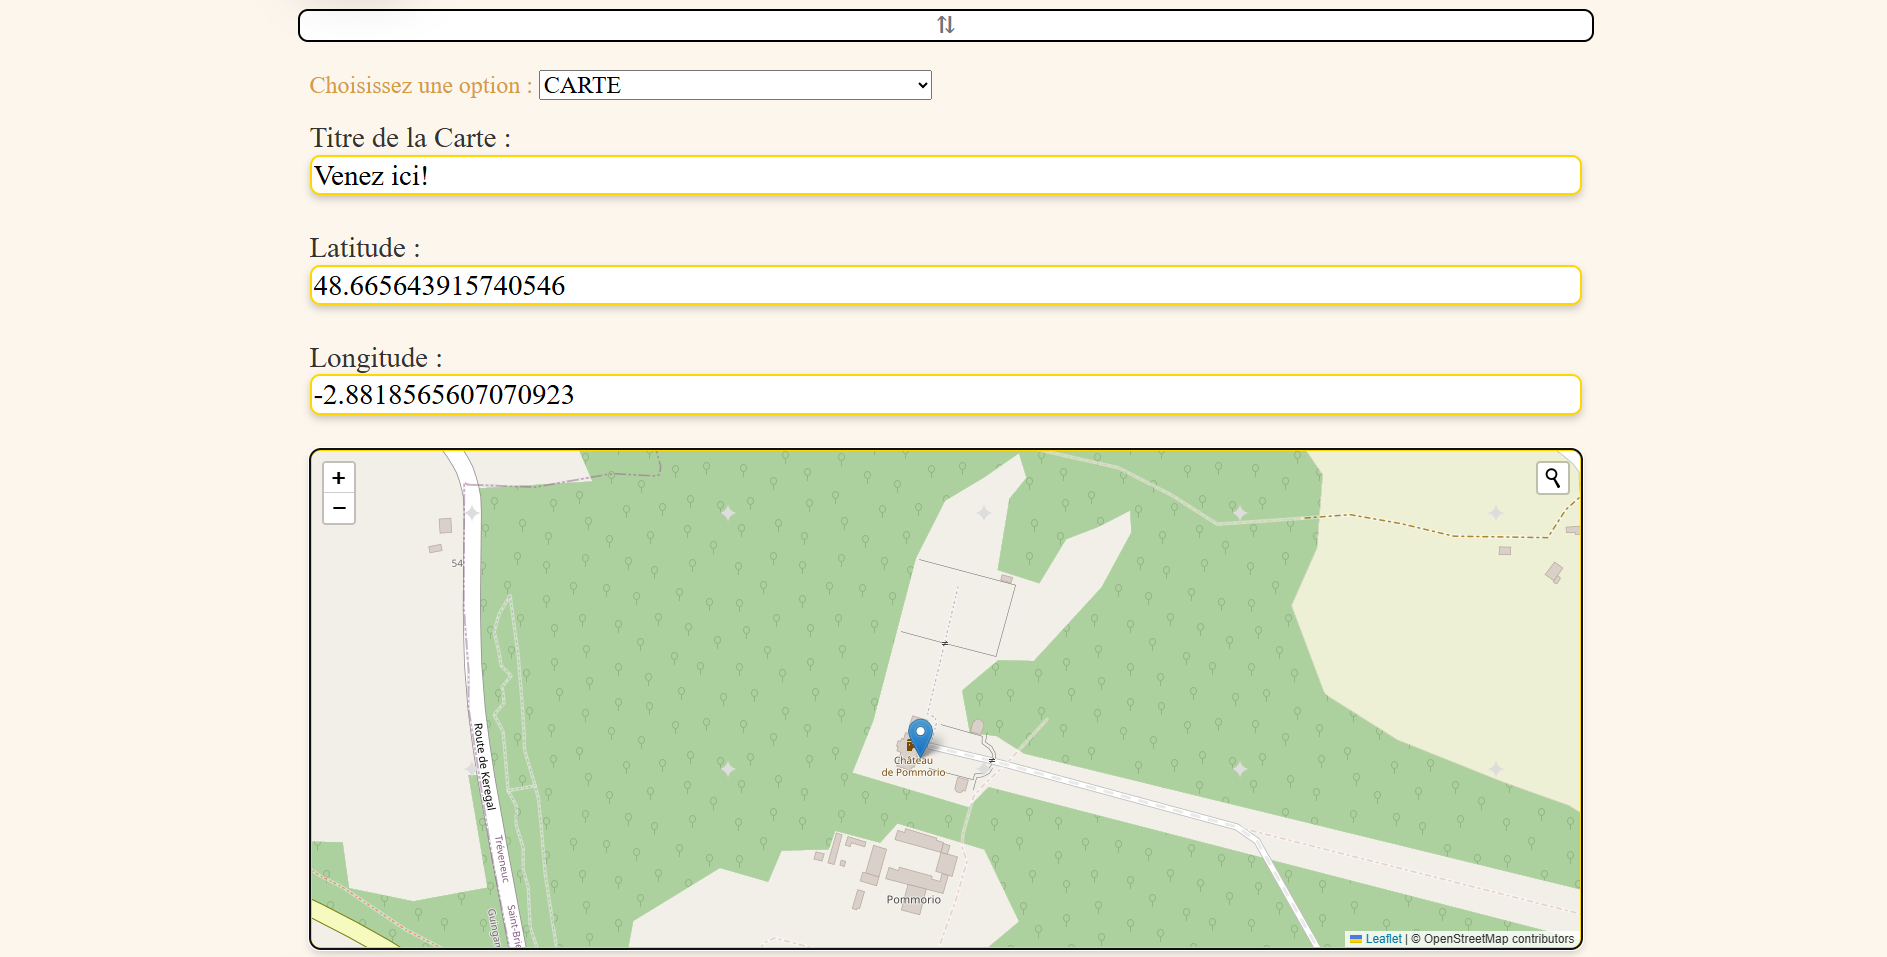Image resolution: width=1887 pixels, height=957 pixels.
Task: Click the blue map marker pin
Action: click(x=920, y=736)
